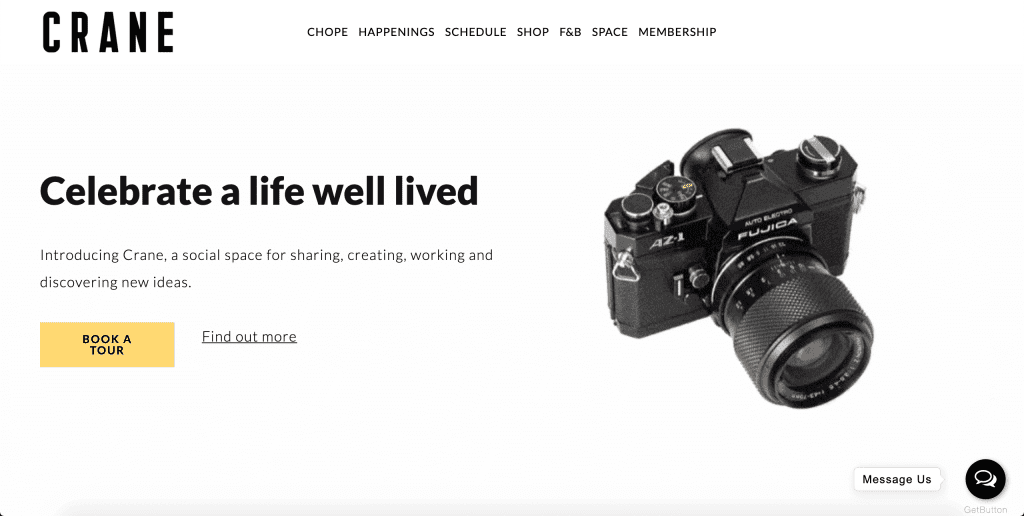1024x516 pixels.
Task: Open the black chat bubble icon
Action: 985,479
